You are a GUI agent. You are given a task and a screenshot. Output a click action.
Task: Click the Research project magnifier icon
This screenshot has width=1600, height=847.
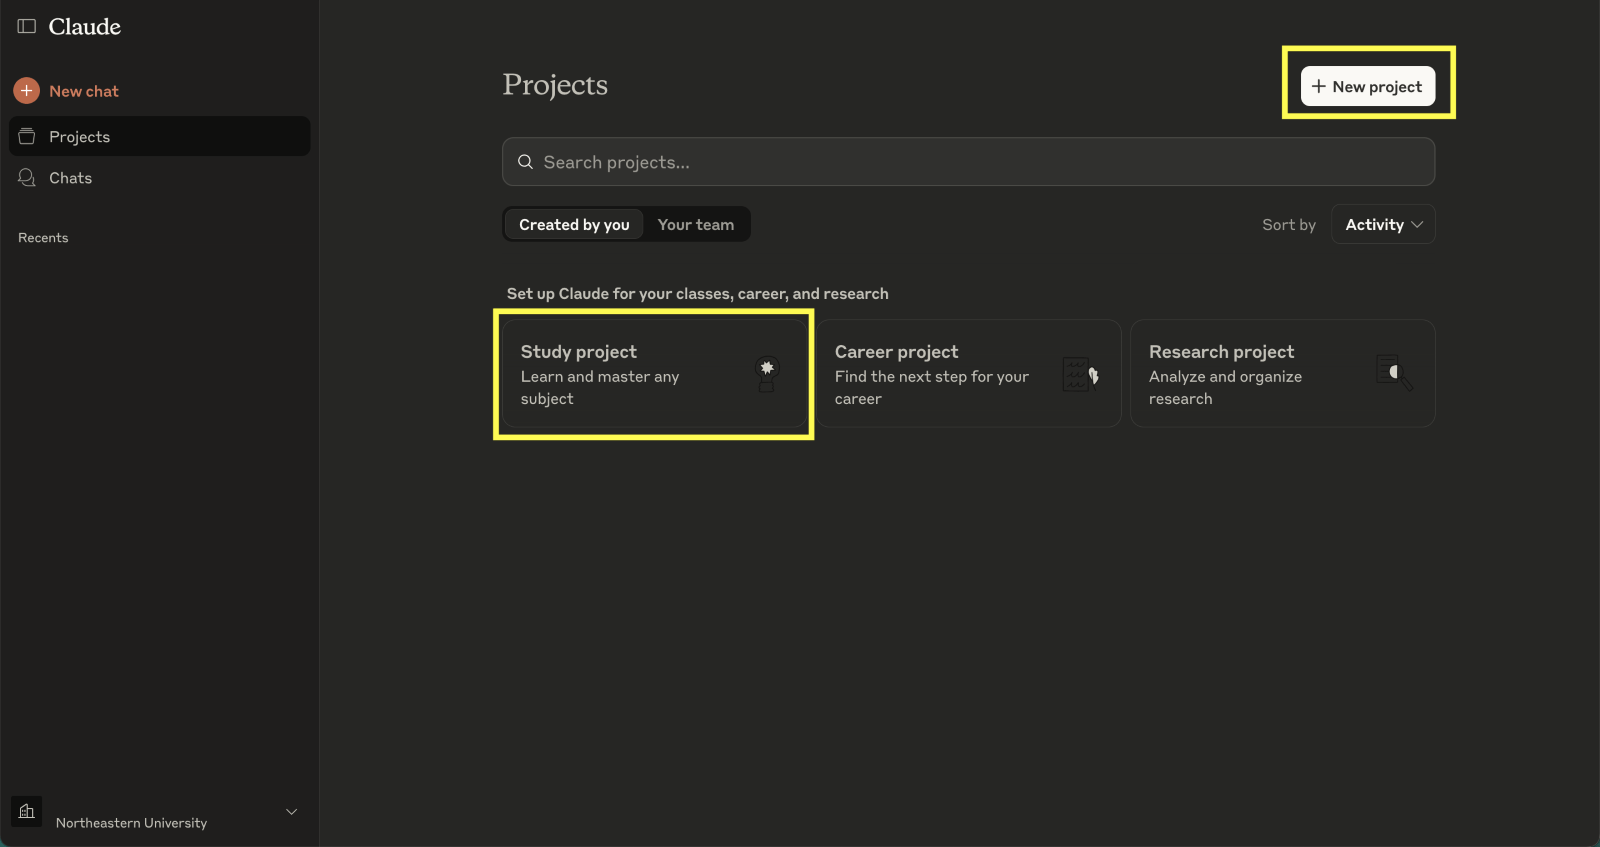[x=1393, y=373]
